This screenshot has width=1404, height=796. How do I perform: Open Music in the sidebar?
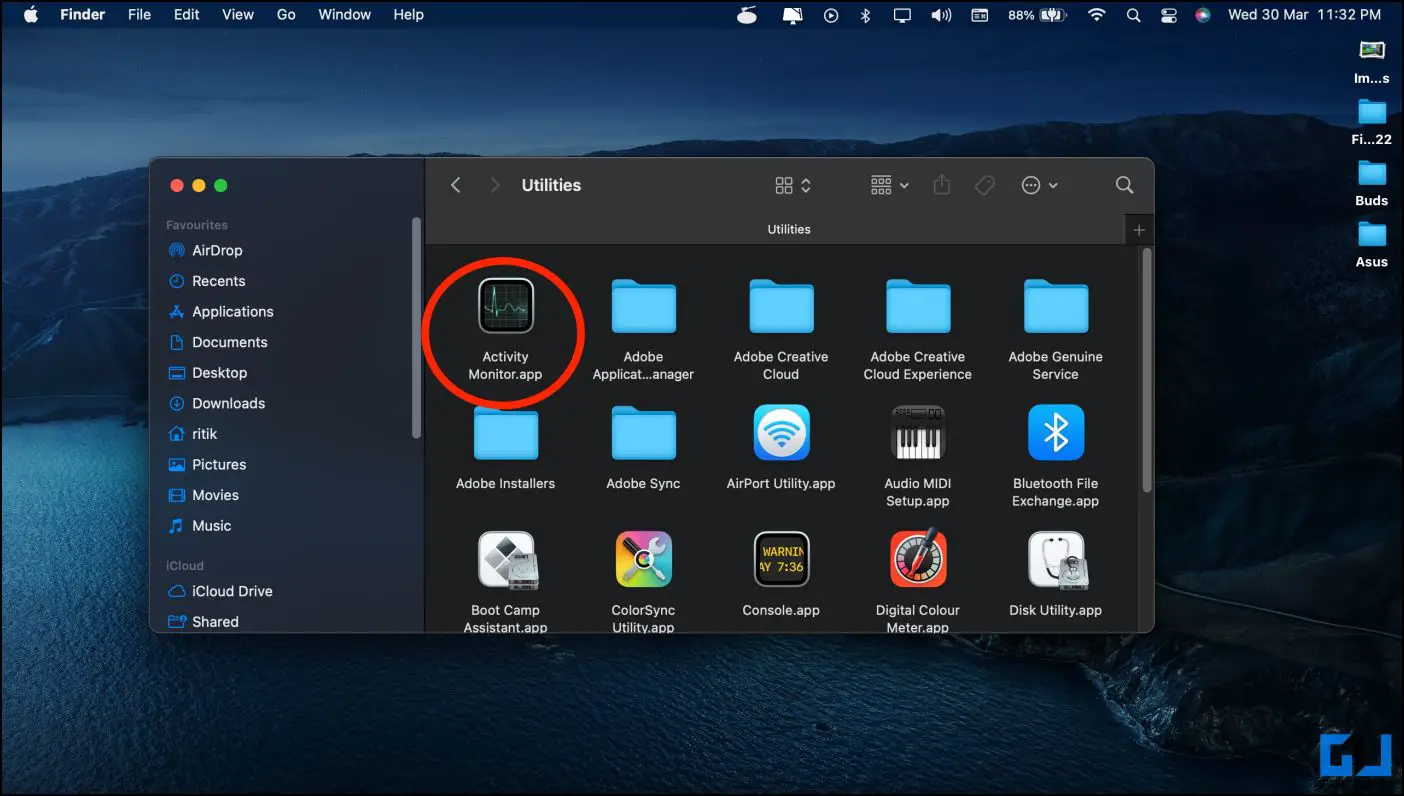click(x=211, y=525)
